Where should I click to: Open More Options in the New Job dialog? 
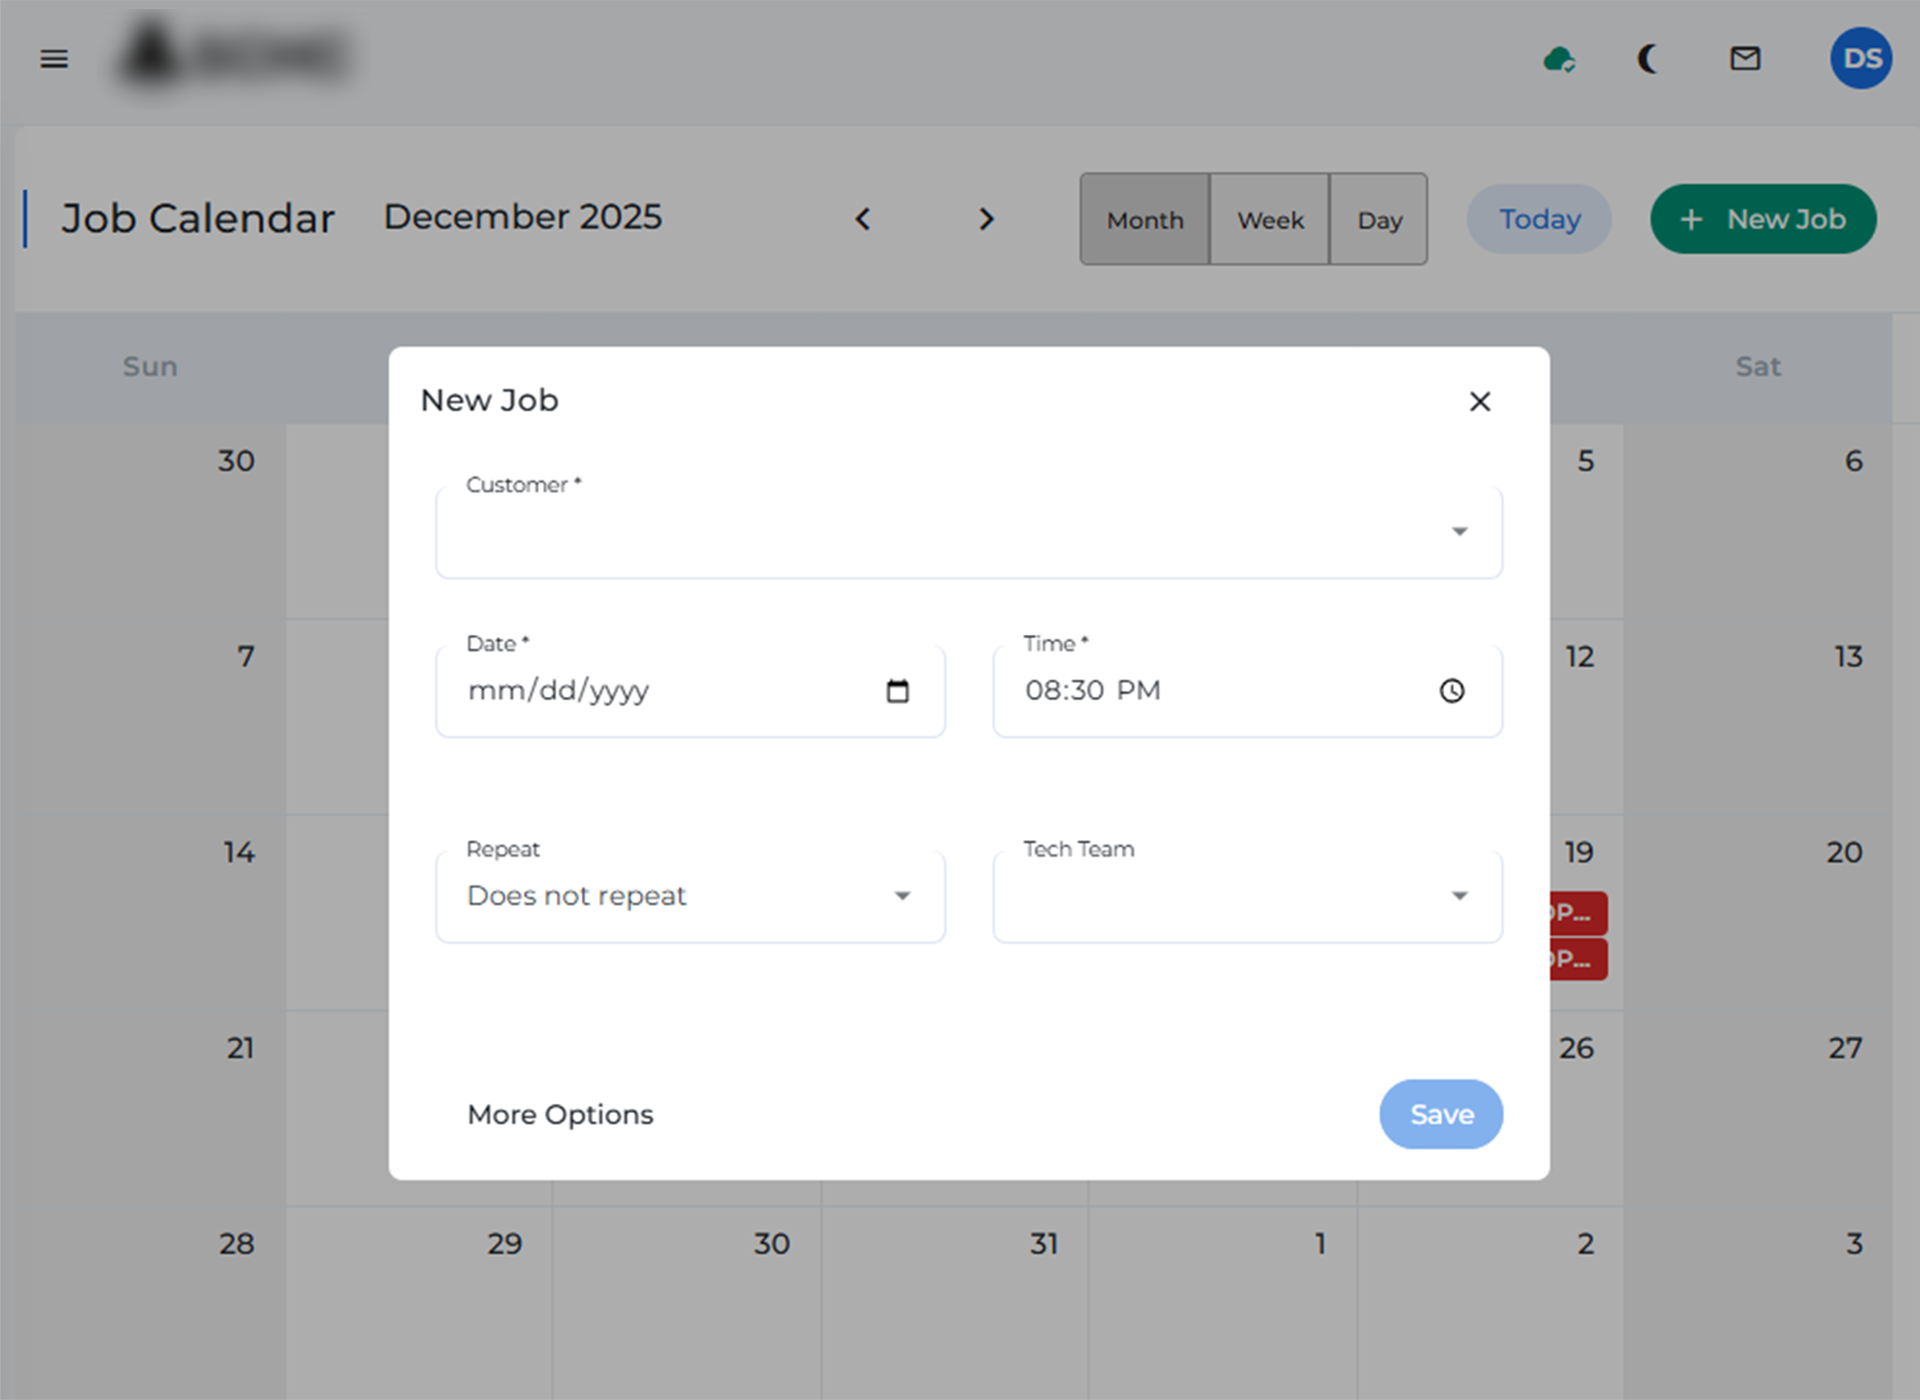[x=560, y=1114]
